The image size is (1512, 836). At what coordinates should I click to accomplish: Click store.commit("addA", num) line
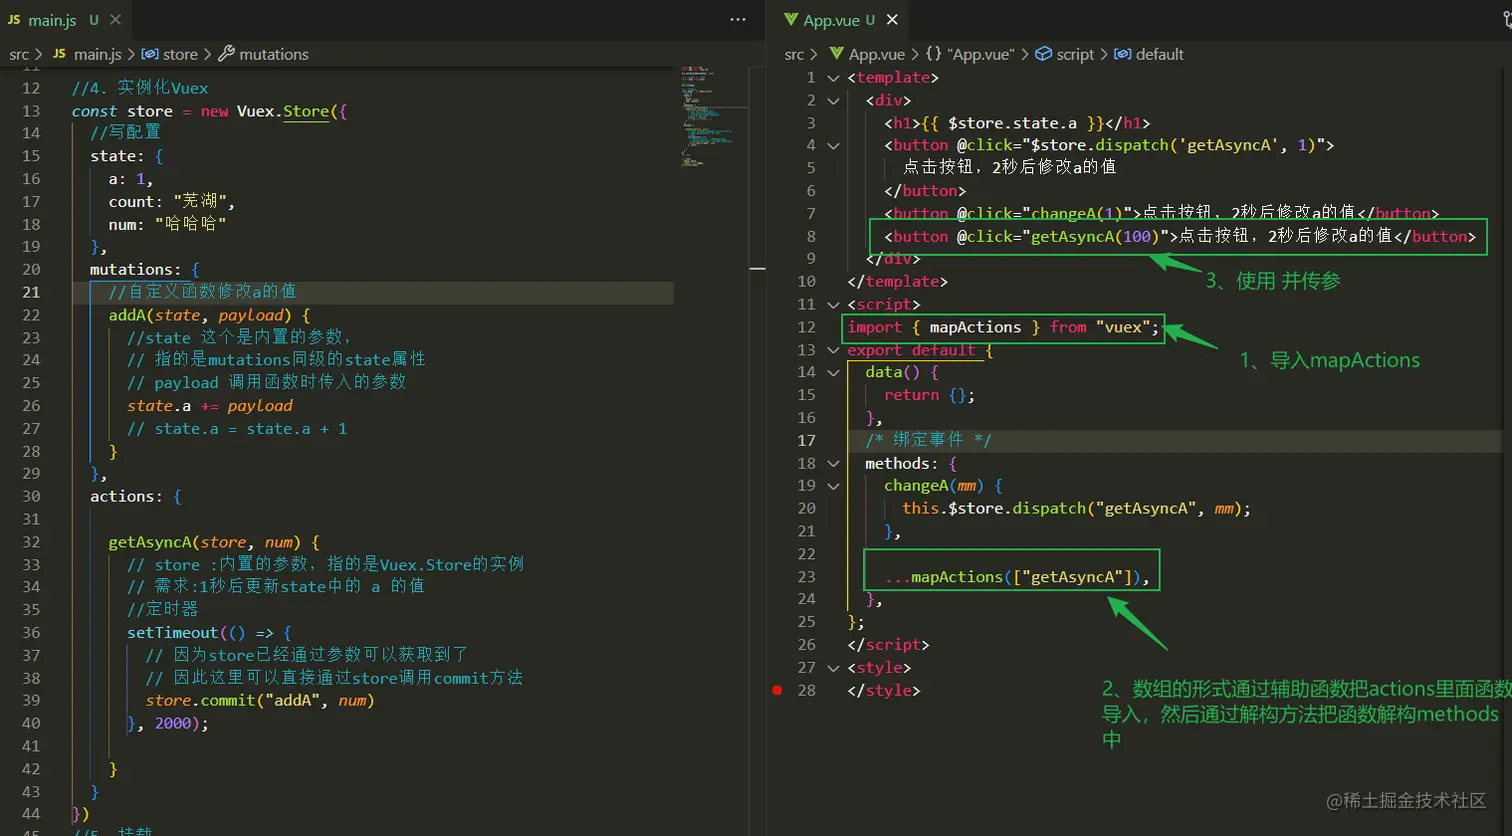click(x=260, y=700)
